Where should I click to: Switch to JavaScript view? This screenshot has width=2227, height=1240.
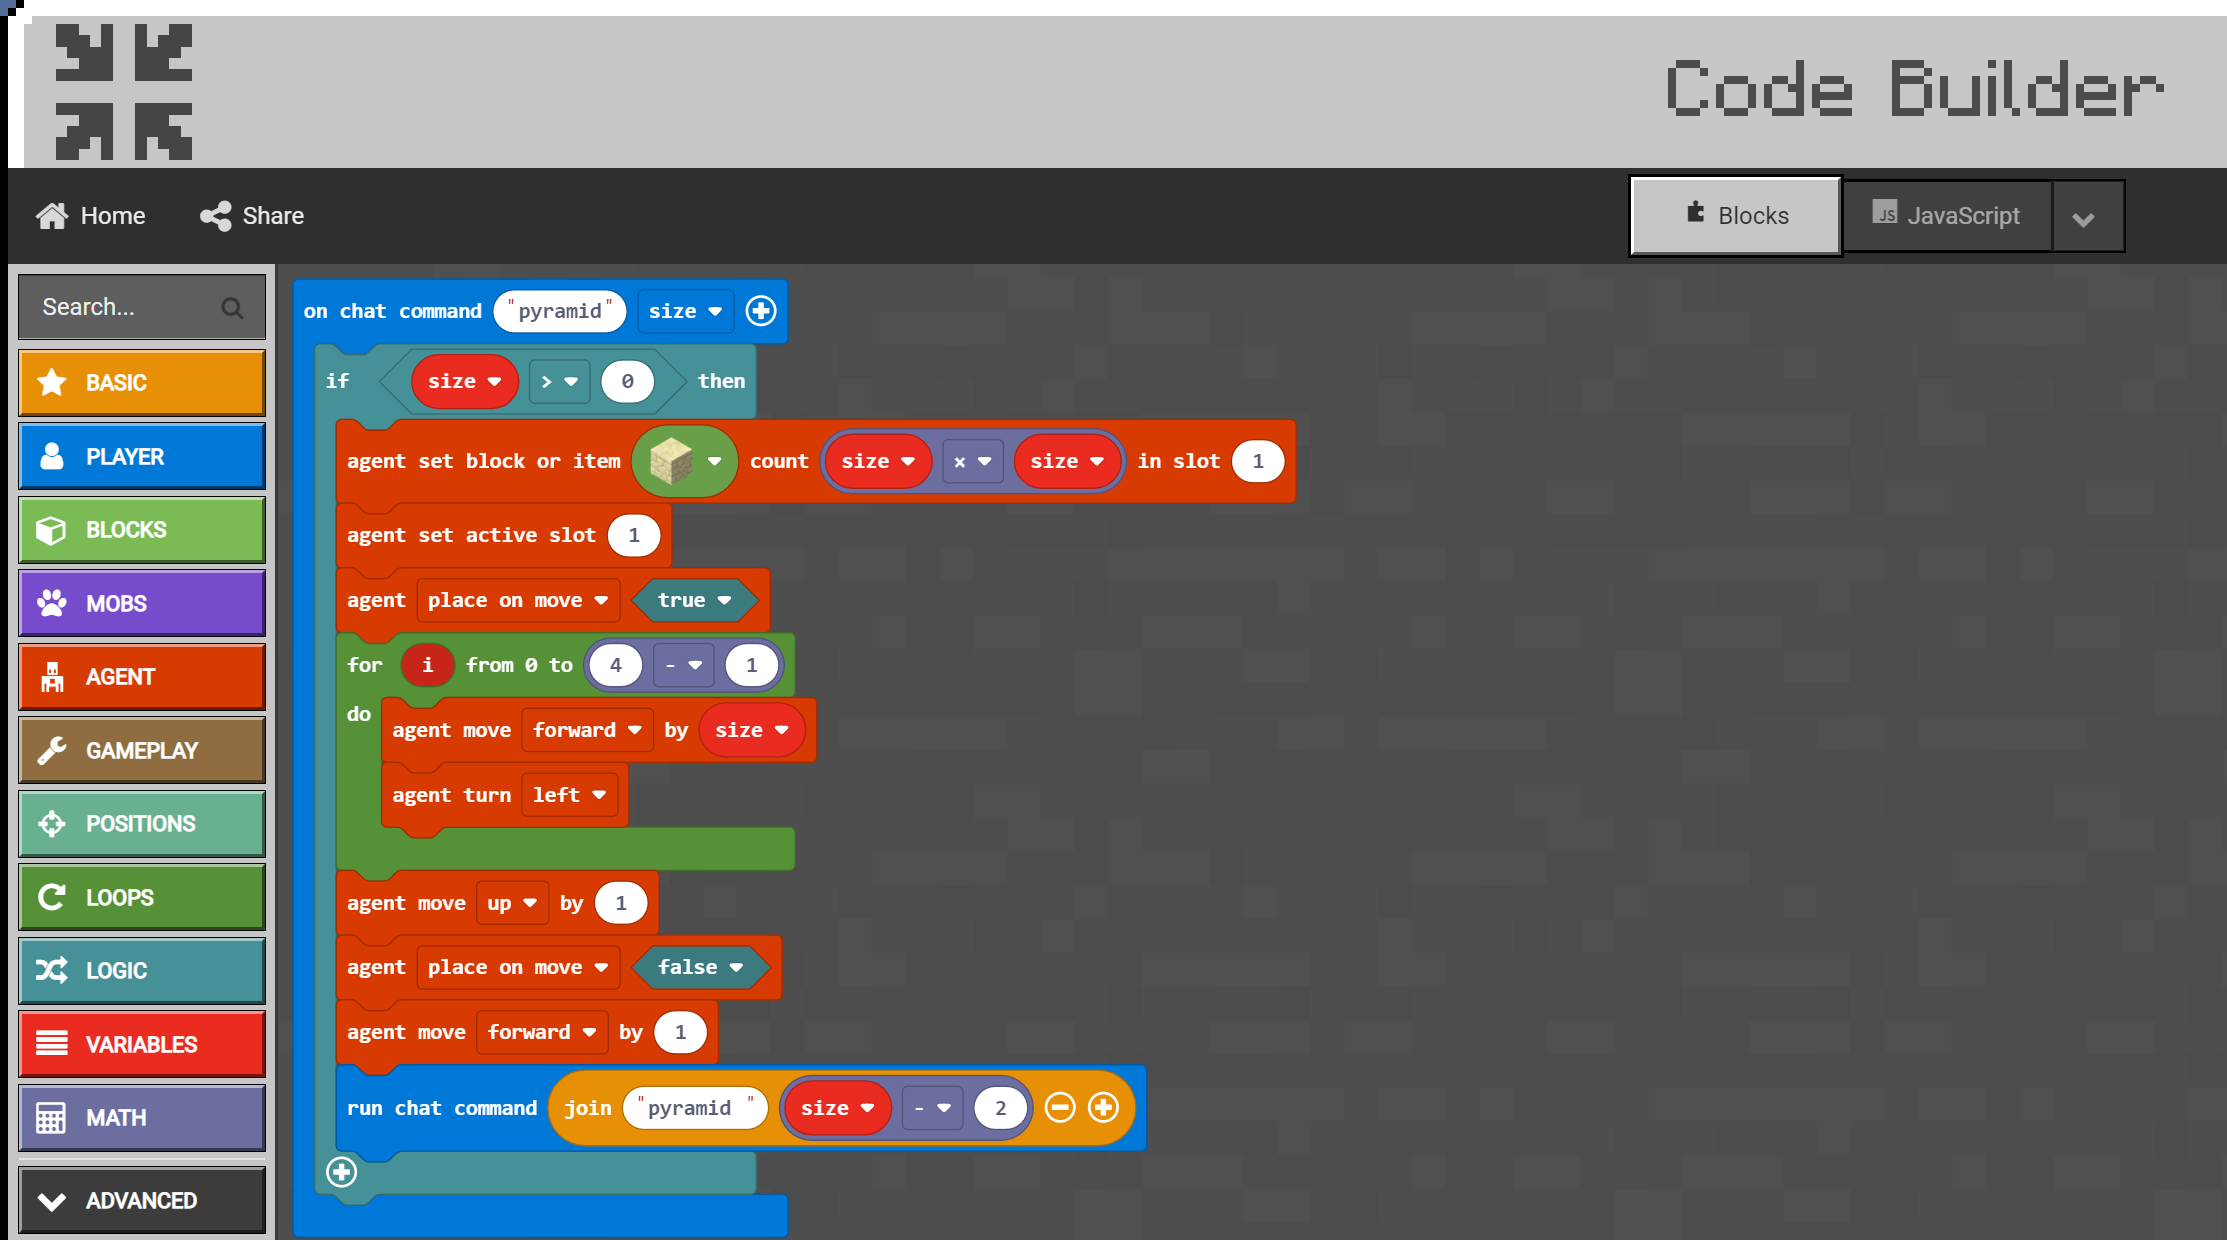pos(1946,214)
